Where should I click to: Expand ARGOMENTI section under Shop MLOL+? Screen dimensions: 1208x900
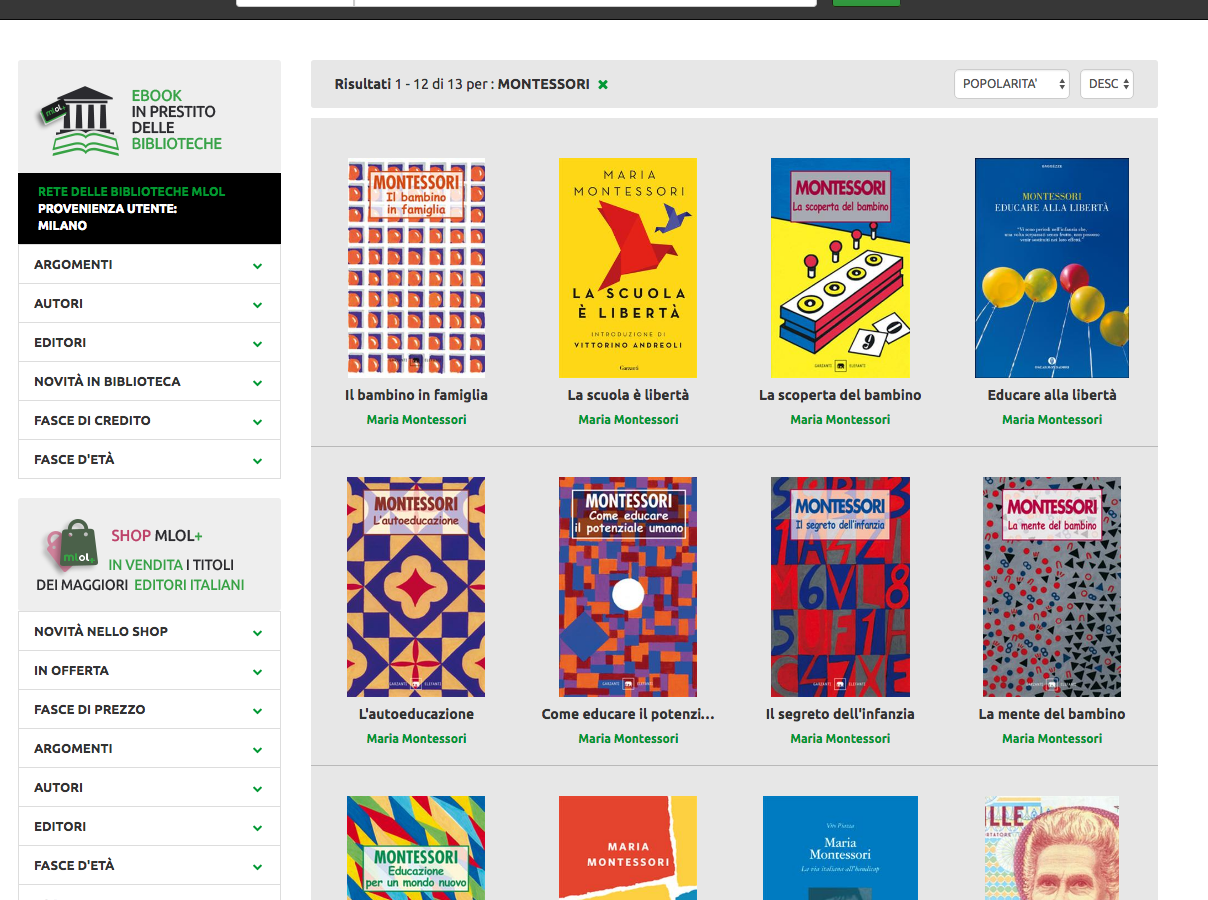pyautogui.click(x=149, y=749)
